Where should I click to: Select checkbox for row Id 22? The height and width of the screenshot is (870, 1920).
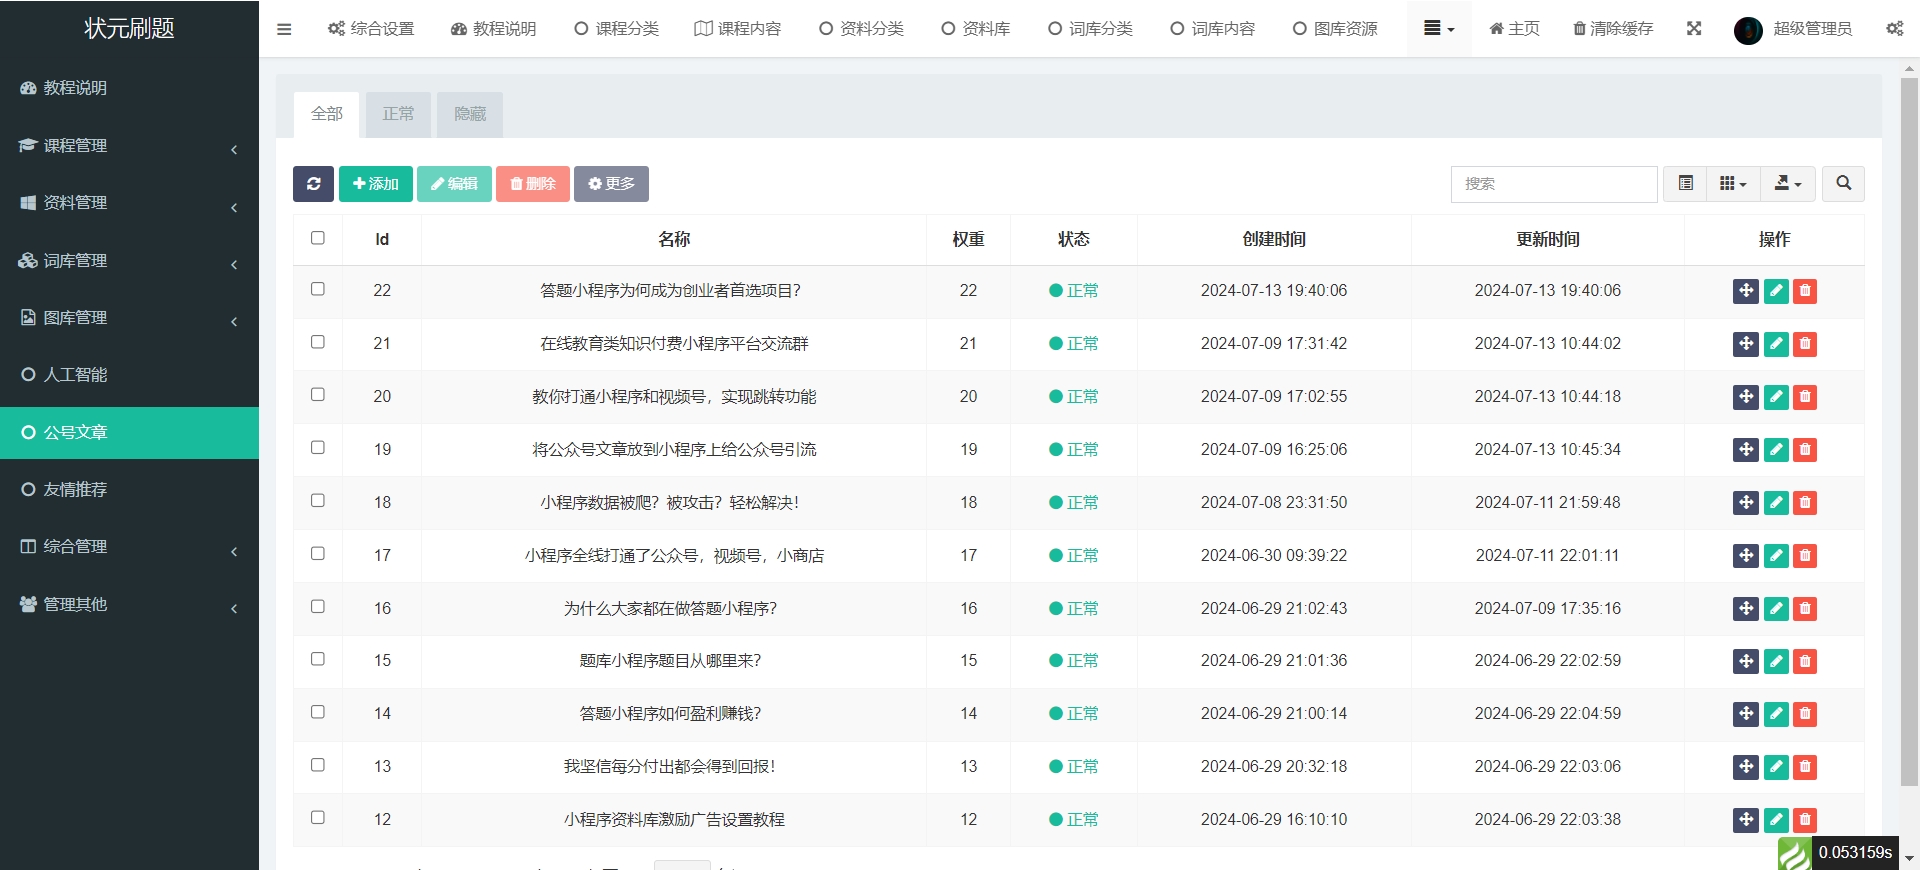318,289
